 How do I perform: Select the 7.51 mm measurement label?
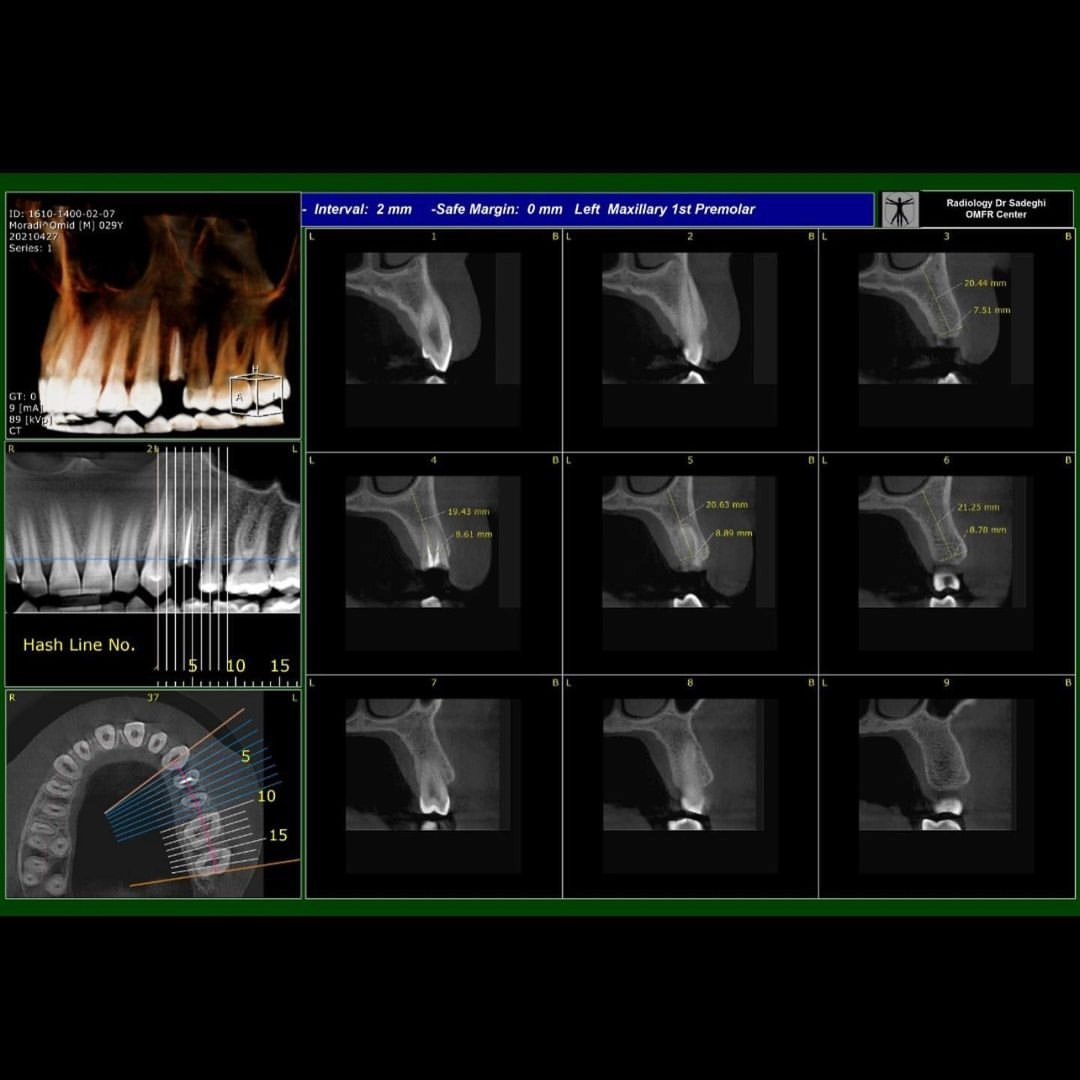tap(992, 310)
